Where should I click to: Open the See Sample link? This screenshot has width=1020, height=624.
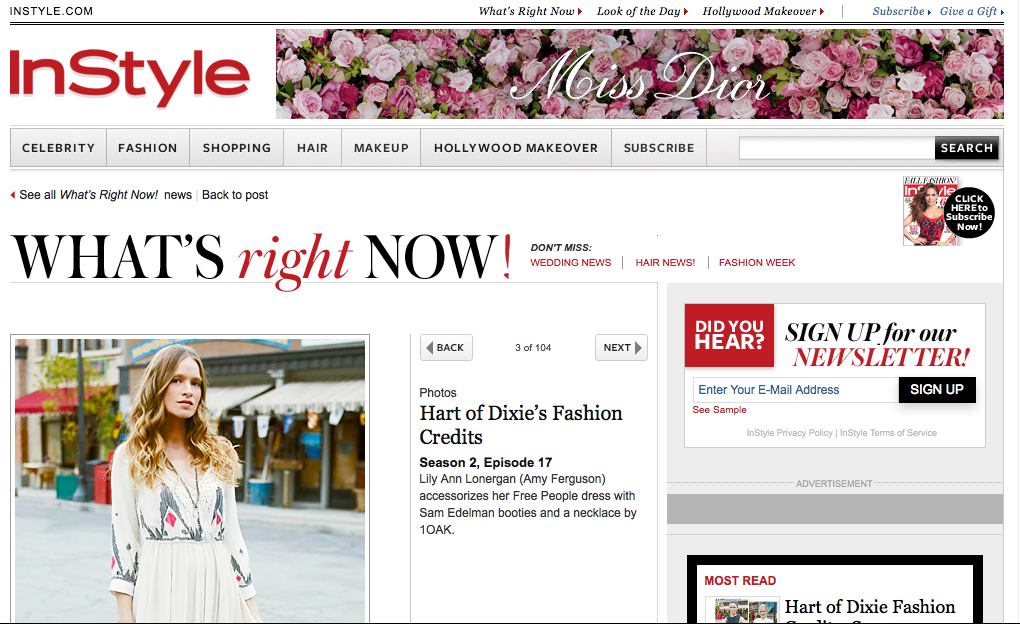pyautogui.click(x=719, y=410)
